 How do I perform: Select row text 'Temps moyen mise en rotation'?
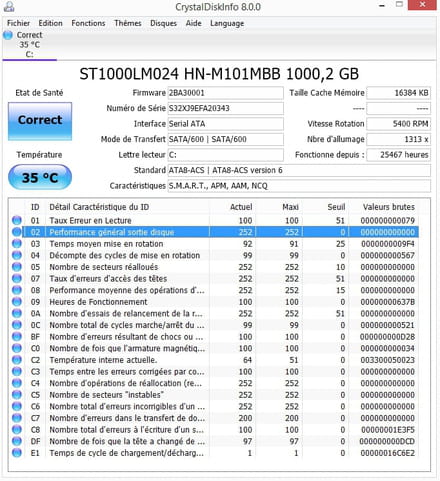pyautogui.click(x=106, y=244)
